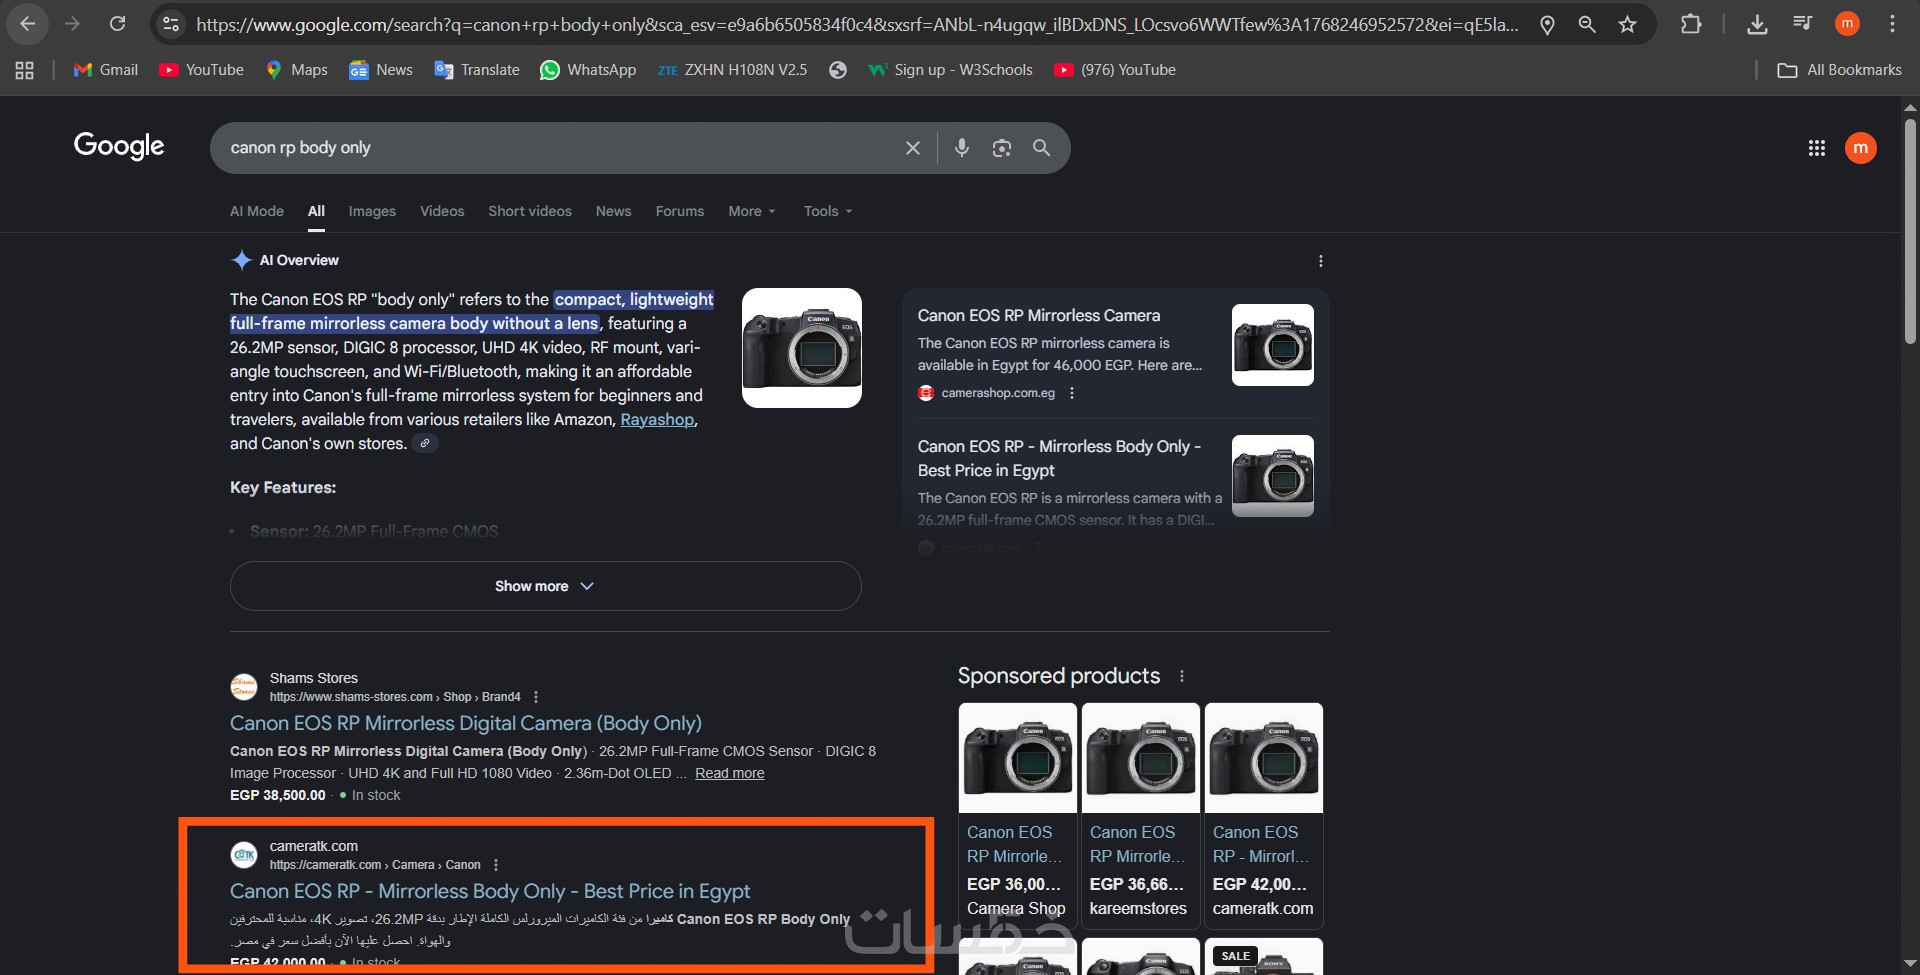Clear the search box with X
This screenshot has height=975, width=1920.
pyautogui.click(x=912, y=148)
